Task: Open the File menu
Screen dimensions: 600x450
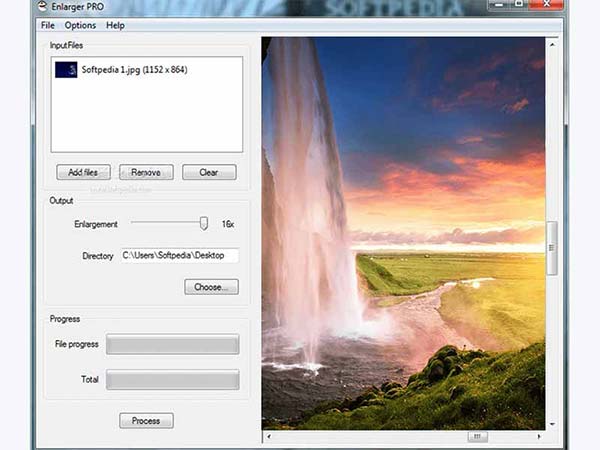Action: [x=47, y=25]
